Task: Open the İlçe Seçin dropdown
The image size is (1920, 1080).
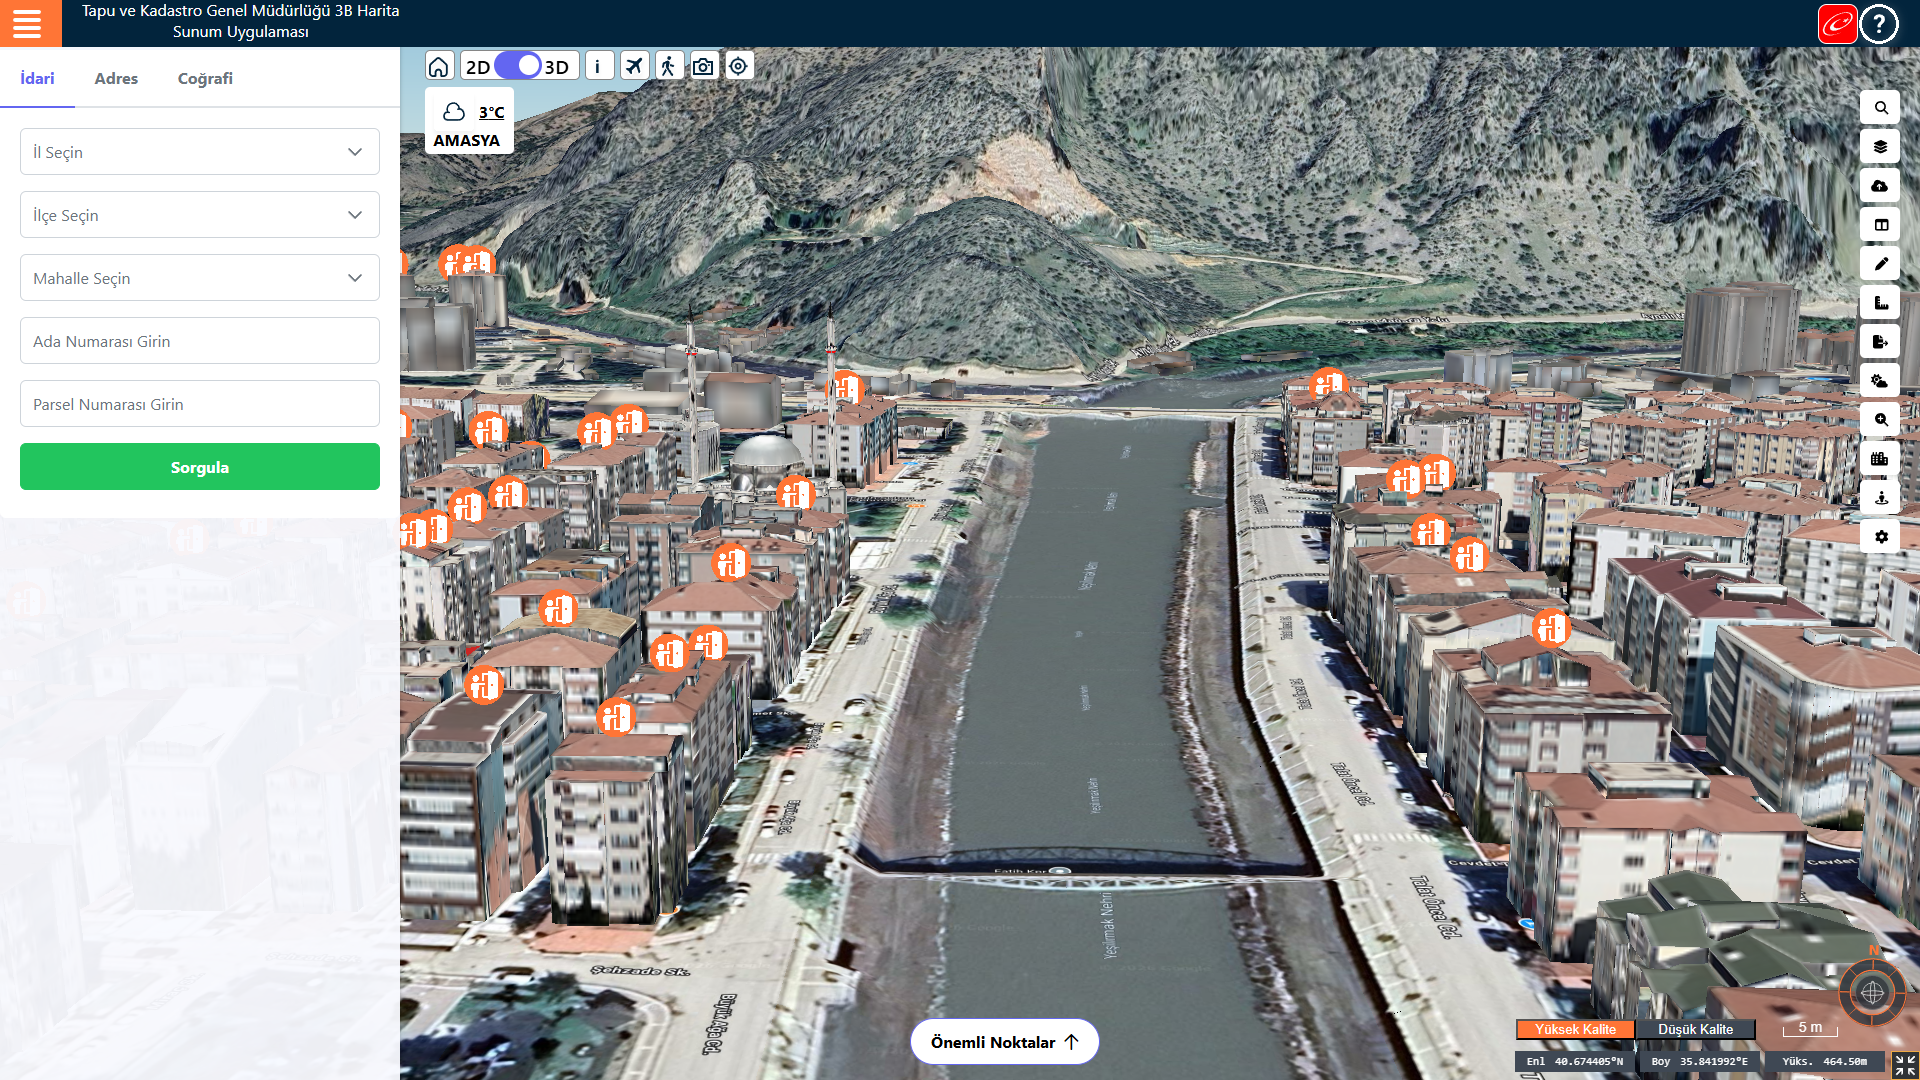Action: [200, 215]
